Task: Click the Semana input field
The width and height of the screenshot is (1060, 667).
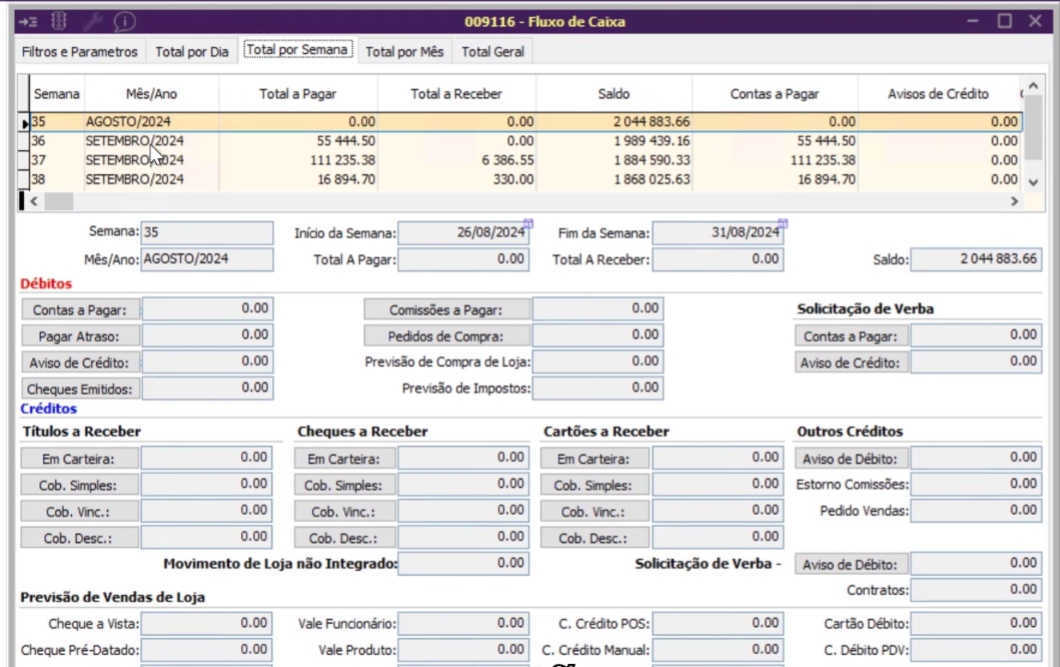Action: point(207,232)
